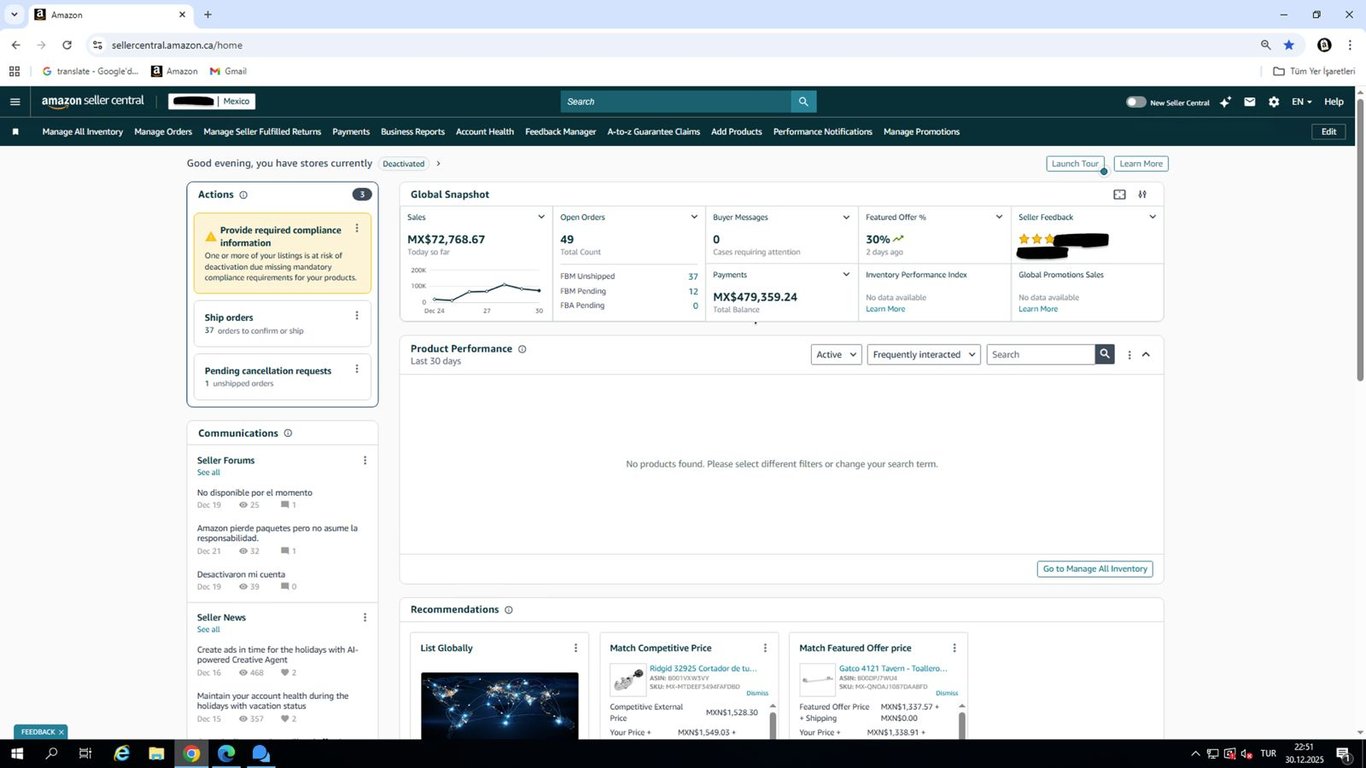Open the Desactivaron mi cuenta forum post
The width and height of the screenshot is (1366, 768).
pyautogui.click(x=241, y=575)
